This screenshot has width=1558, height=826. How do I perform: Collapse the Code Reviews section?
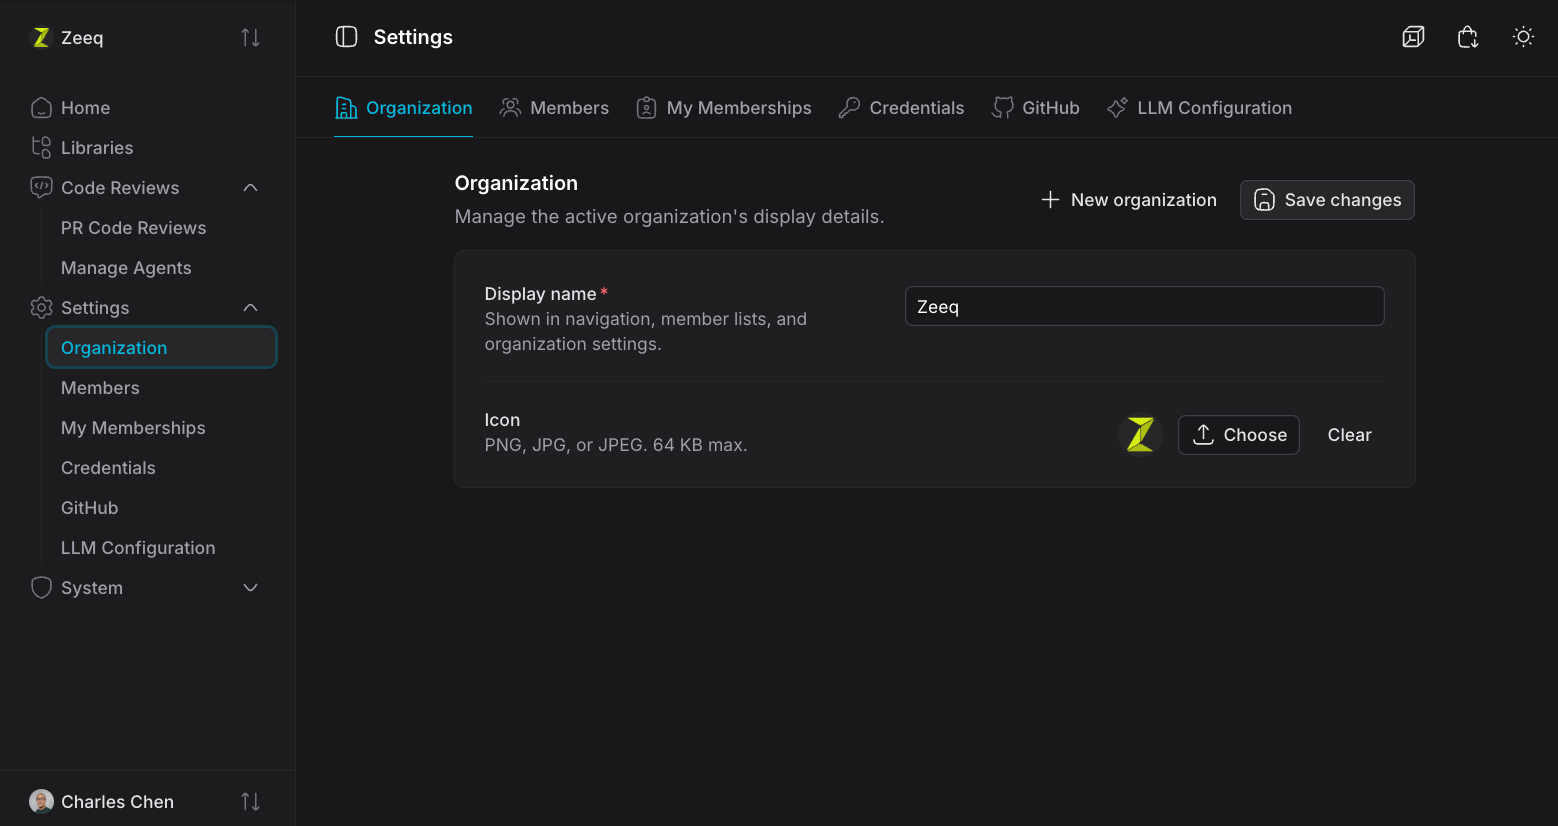[x=251, y=188]
